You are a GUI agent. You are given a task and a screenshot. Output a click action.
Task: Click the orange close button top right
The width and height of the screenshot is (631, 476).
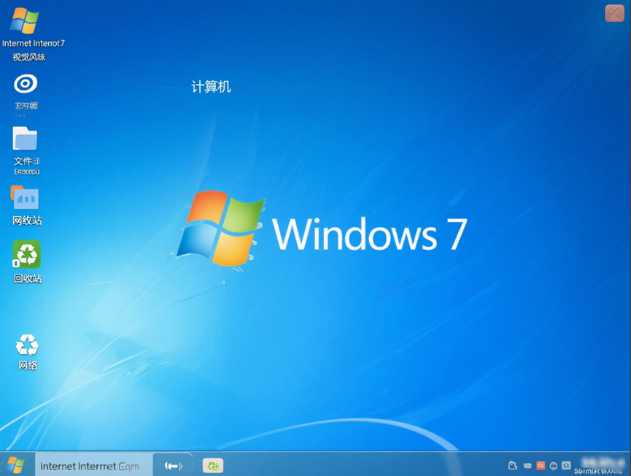pyautogui.click(x=615, y=14)
